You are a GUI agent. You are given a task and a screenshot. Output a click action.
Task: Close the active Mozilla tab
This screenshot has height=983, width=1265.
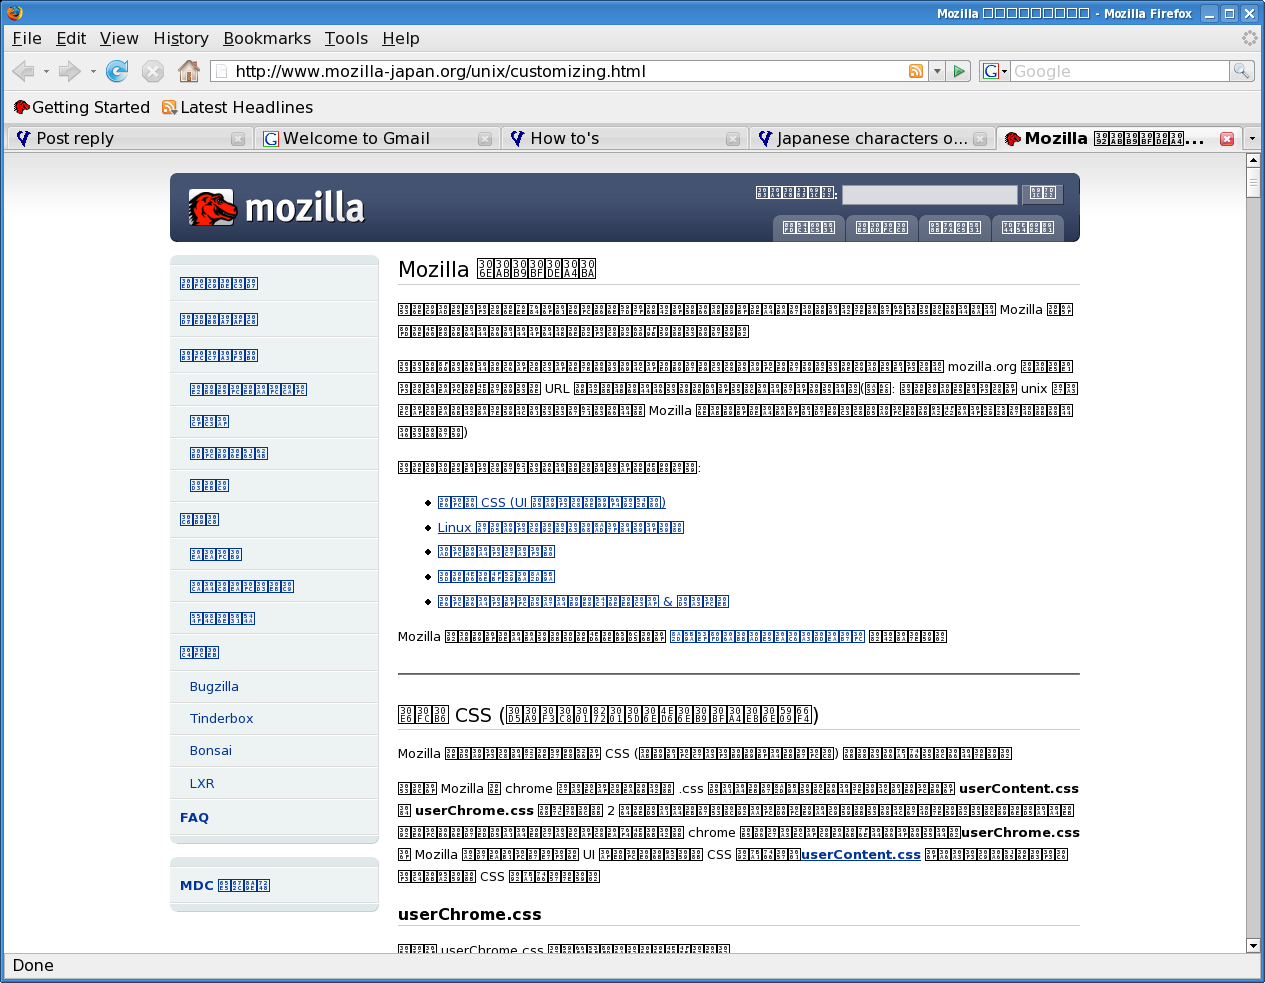coord(1227,139)
